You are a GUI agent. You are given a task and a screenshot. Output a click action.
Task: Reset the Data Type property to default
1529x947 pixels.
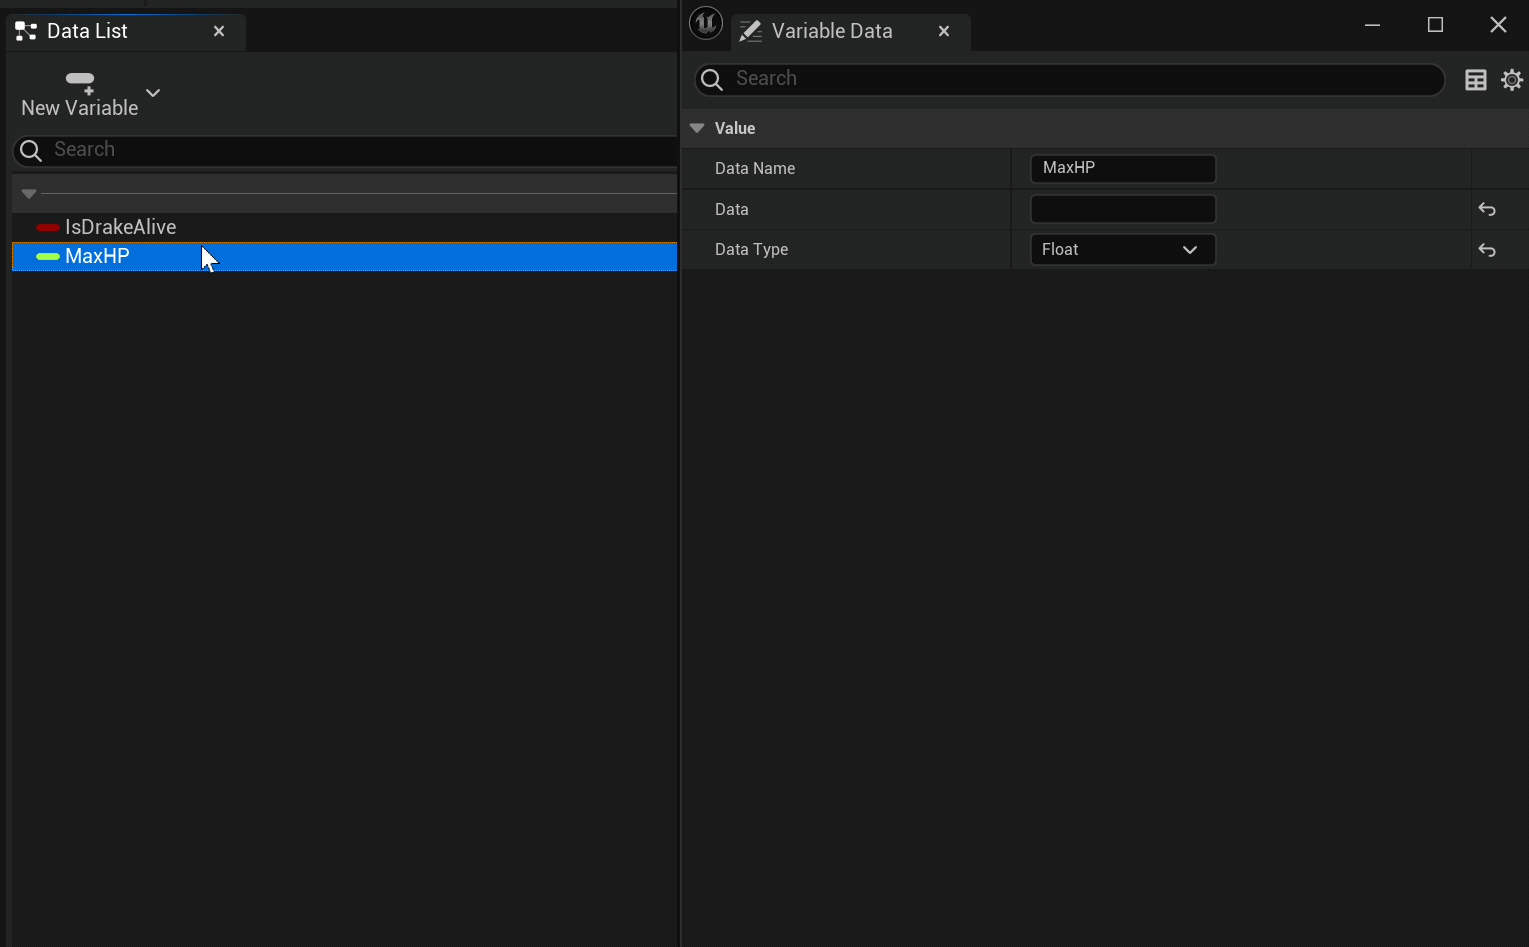(x=1487, y=250)
